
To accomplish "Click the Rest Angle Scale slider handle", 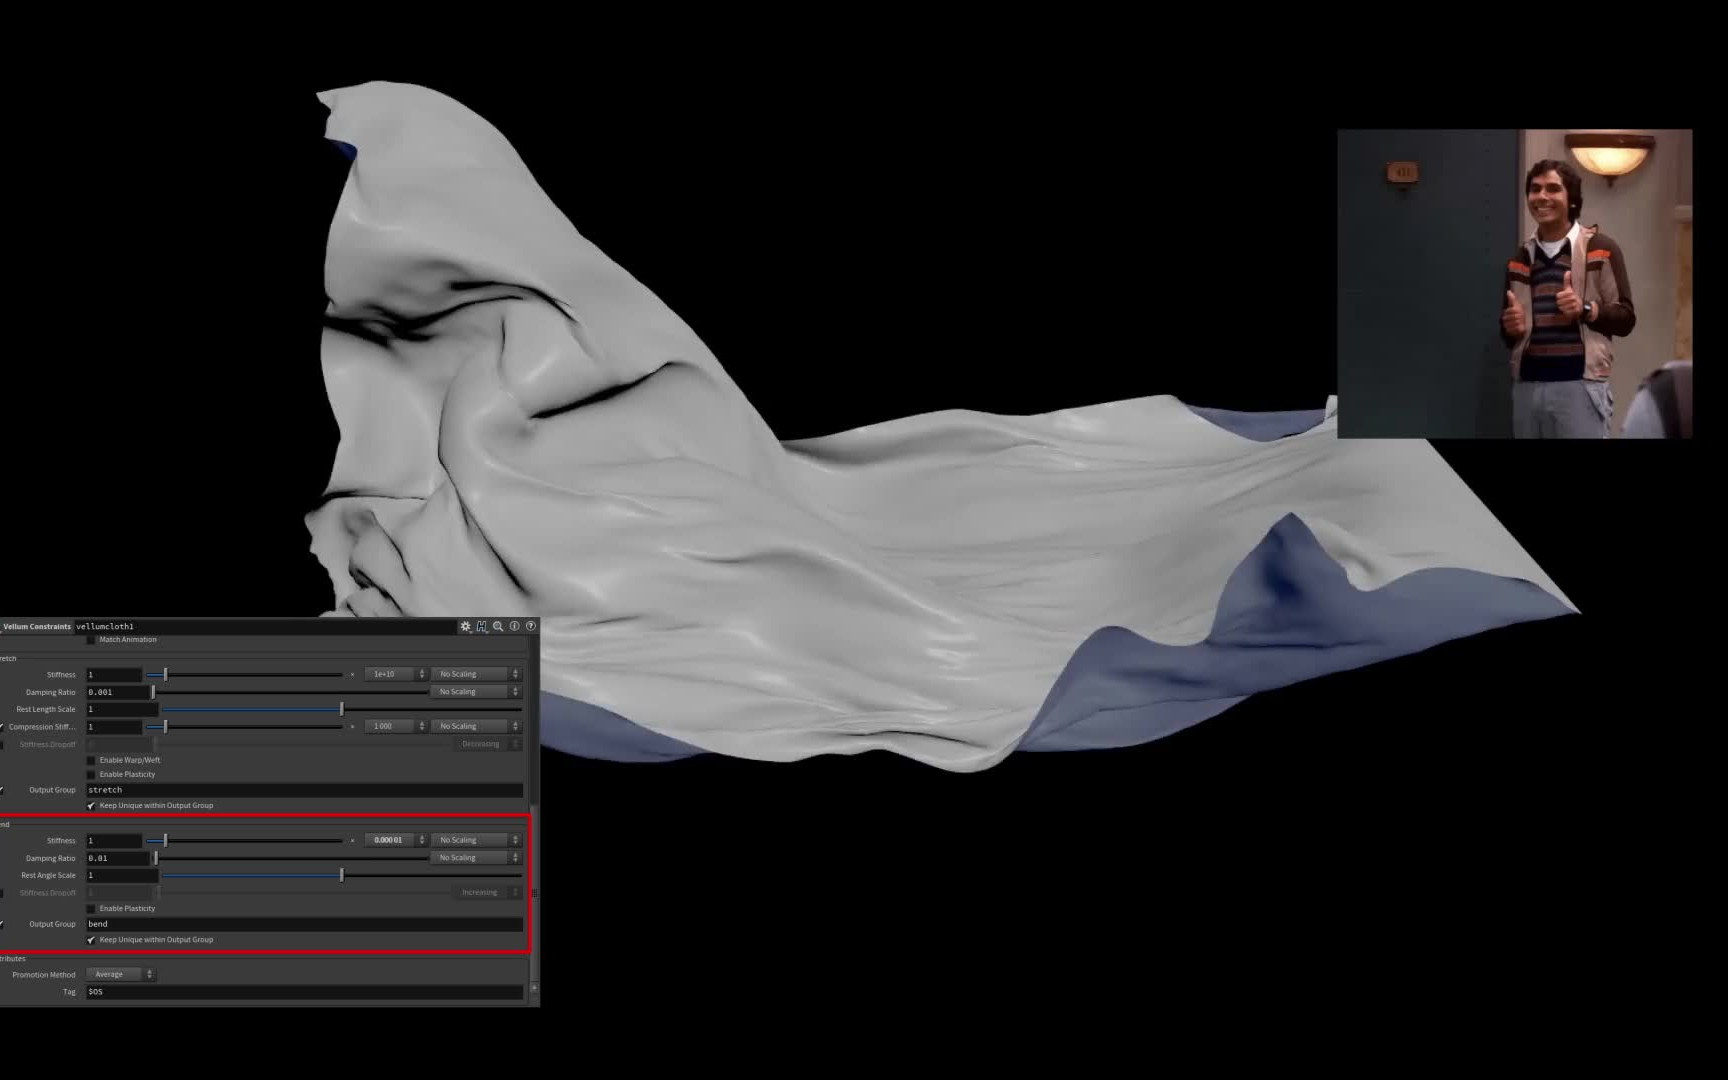I will coord(342,875).
